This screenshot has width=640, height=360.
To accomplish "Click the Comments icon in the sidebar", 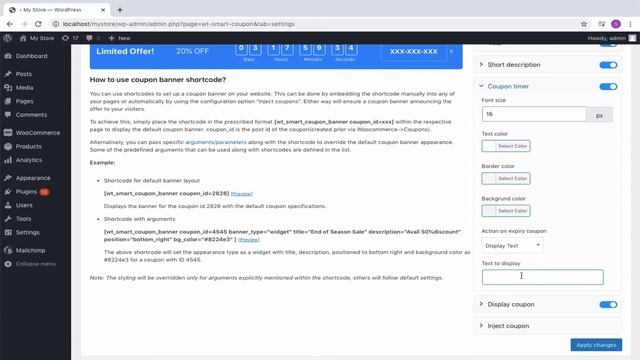I will pyautogui.click(x=8, y=115).
